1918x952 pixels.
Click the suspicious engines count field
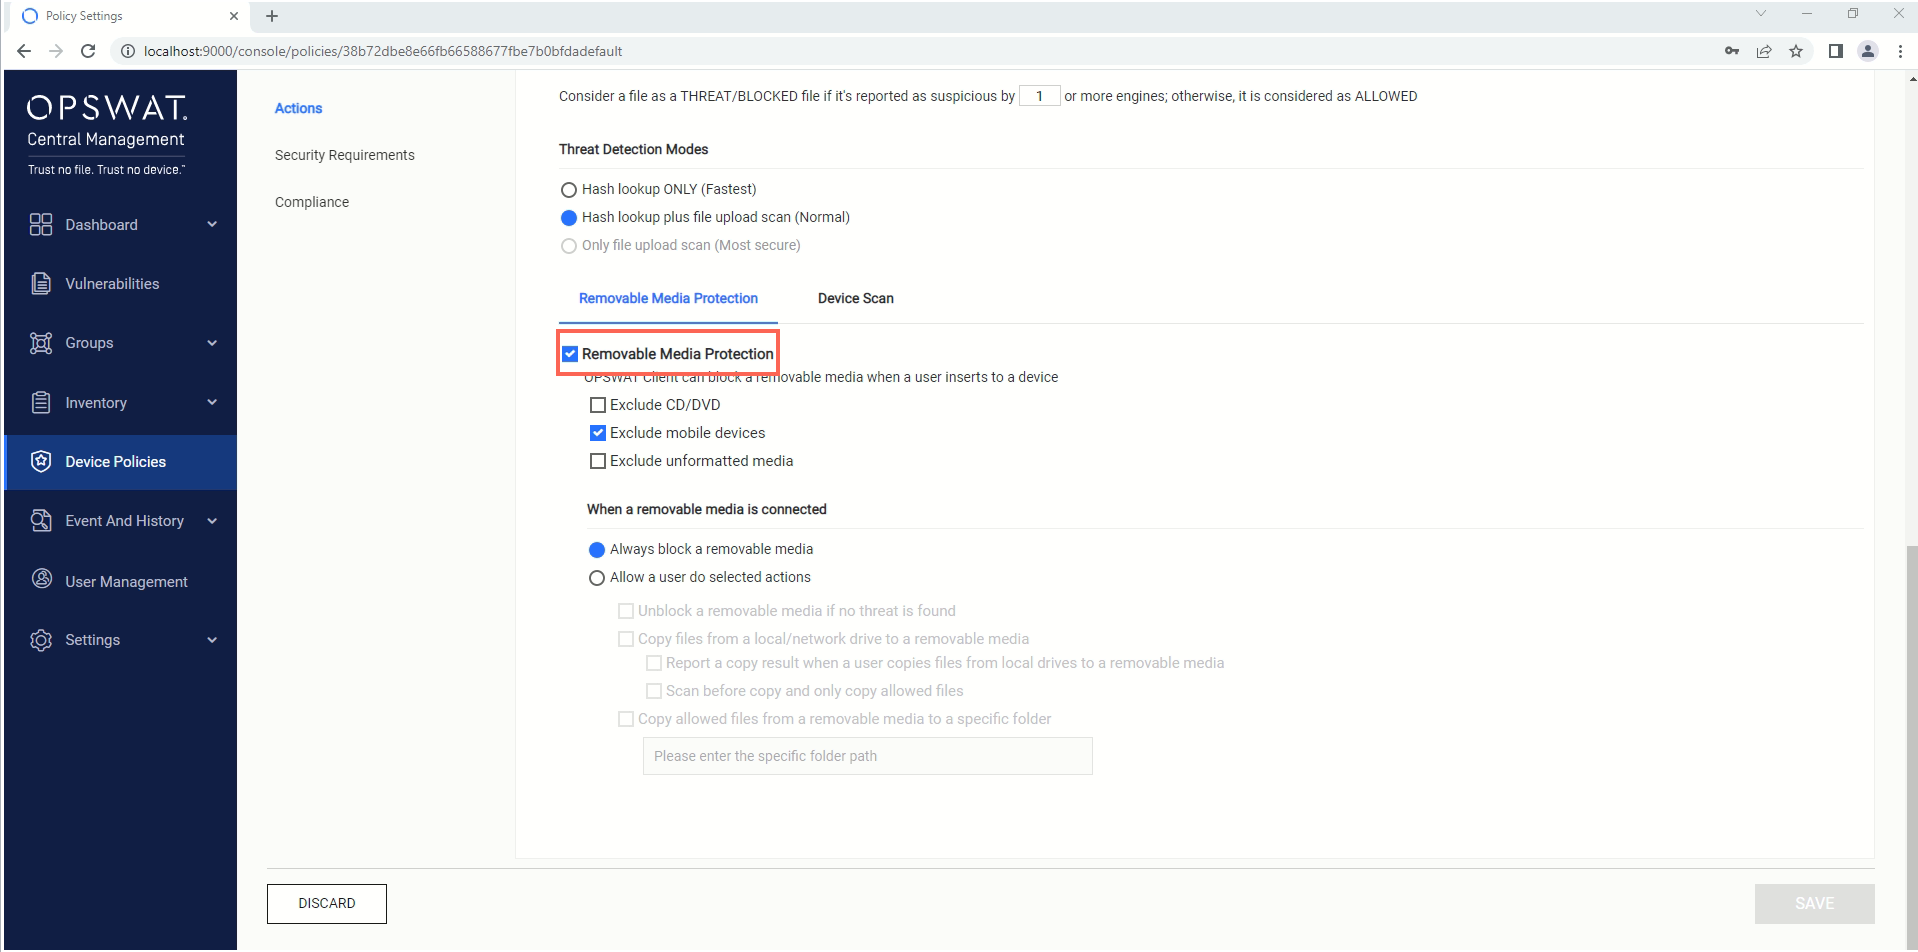(x=1040, y=96)
